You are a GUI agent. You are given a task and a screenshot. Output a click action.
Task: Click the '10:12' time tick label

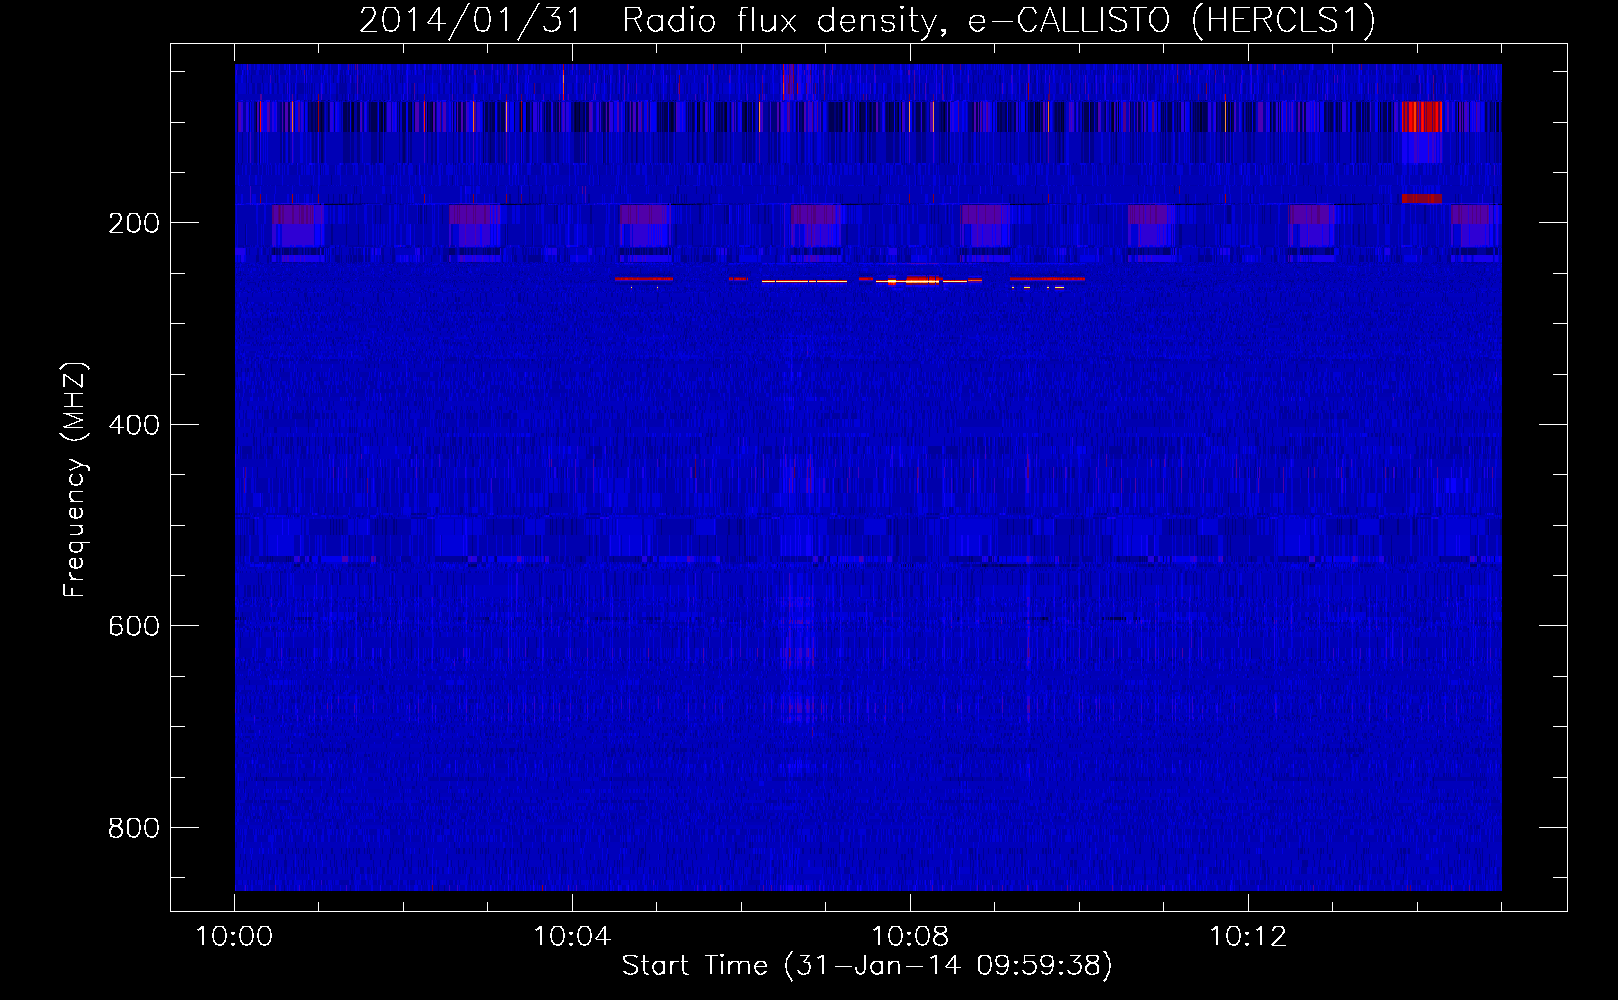coord(1248,937)
